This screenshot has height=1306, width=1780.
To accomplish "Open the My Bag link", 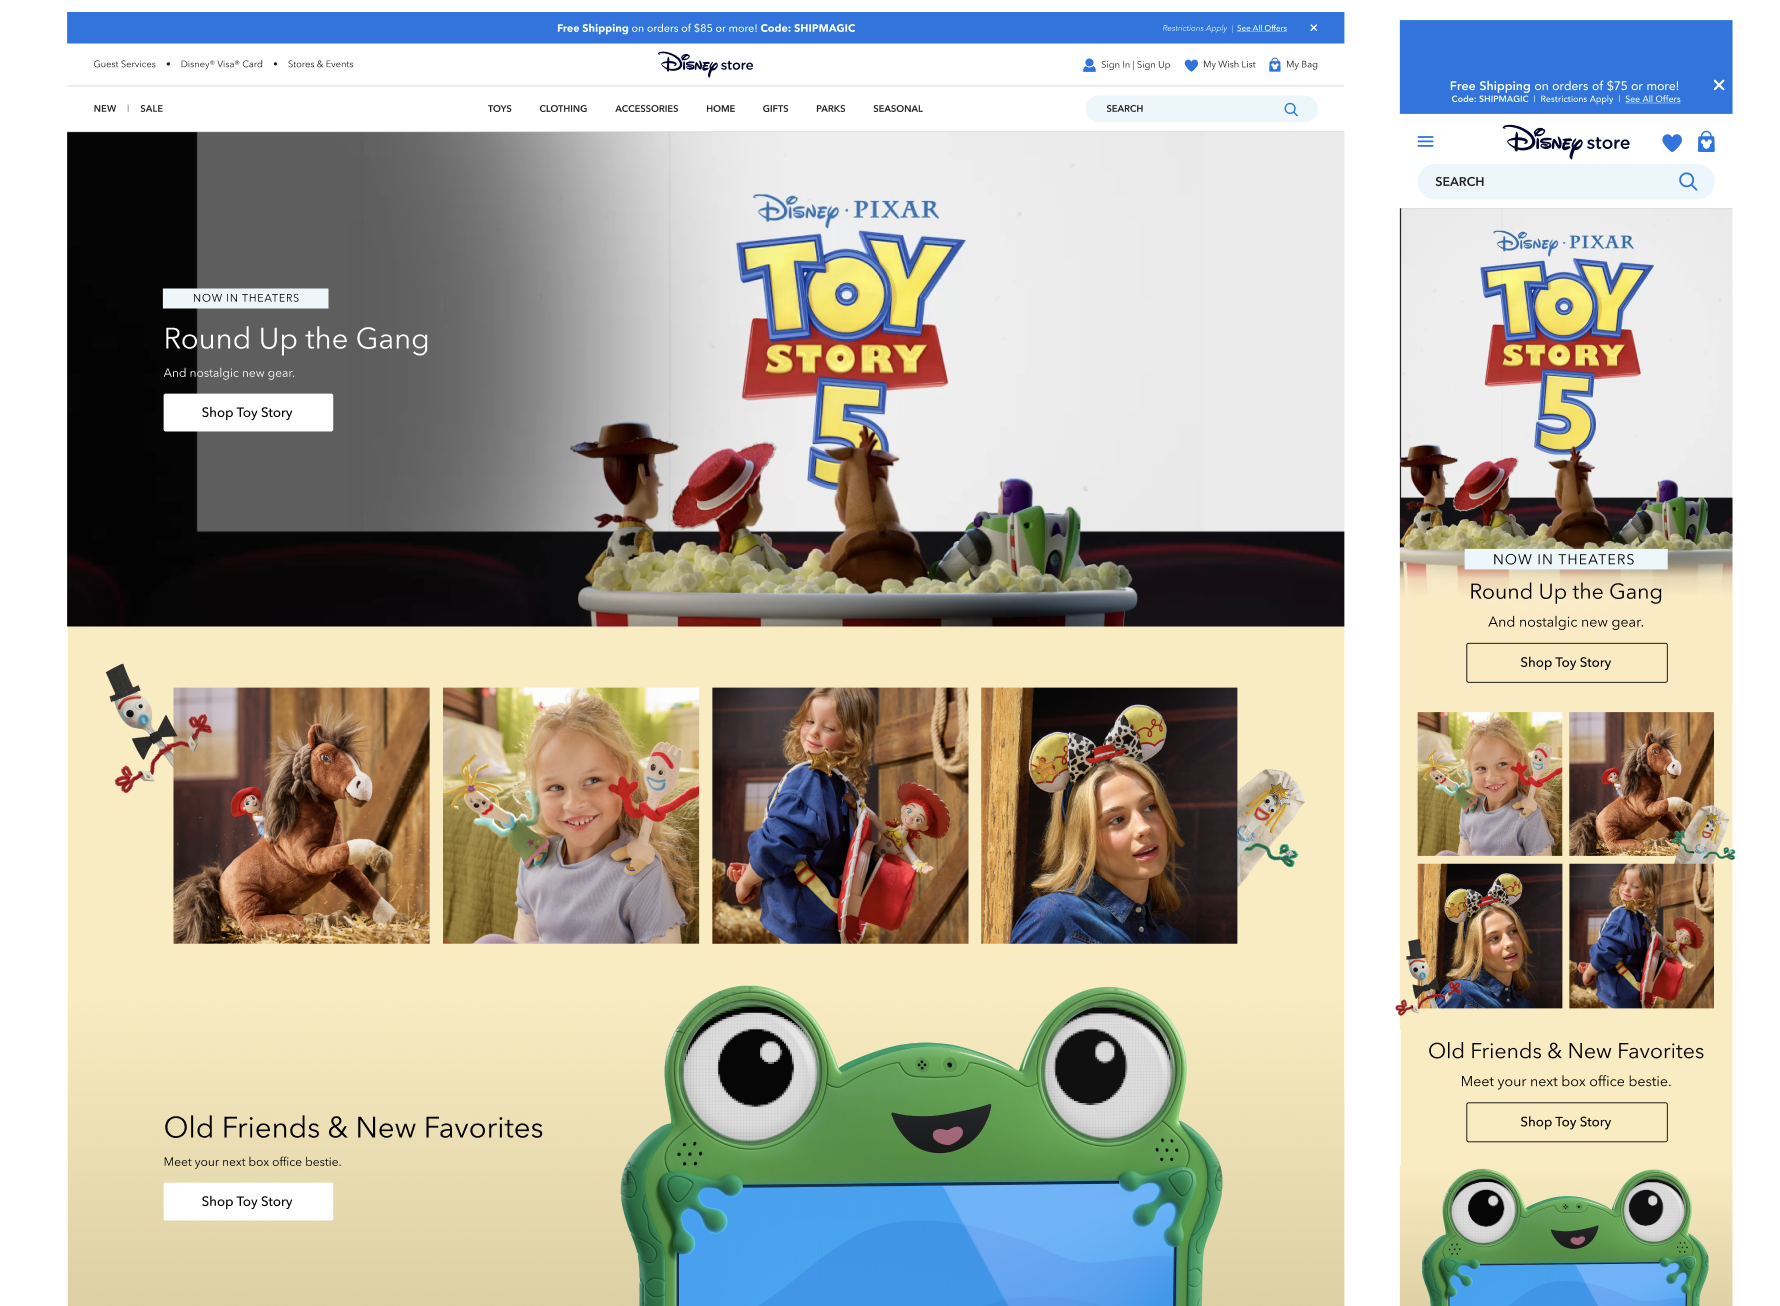I will click(x=1302, y=65).
